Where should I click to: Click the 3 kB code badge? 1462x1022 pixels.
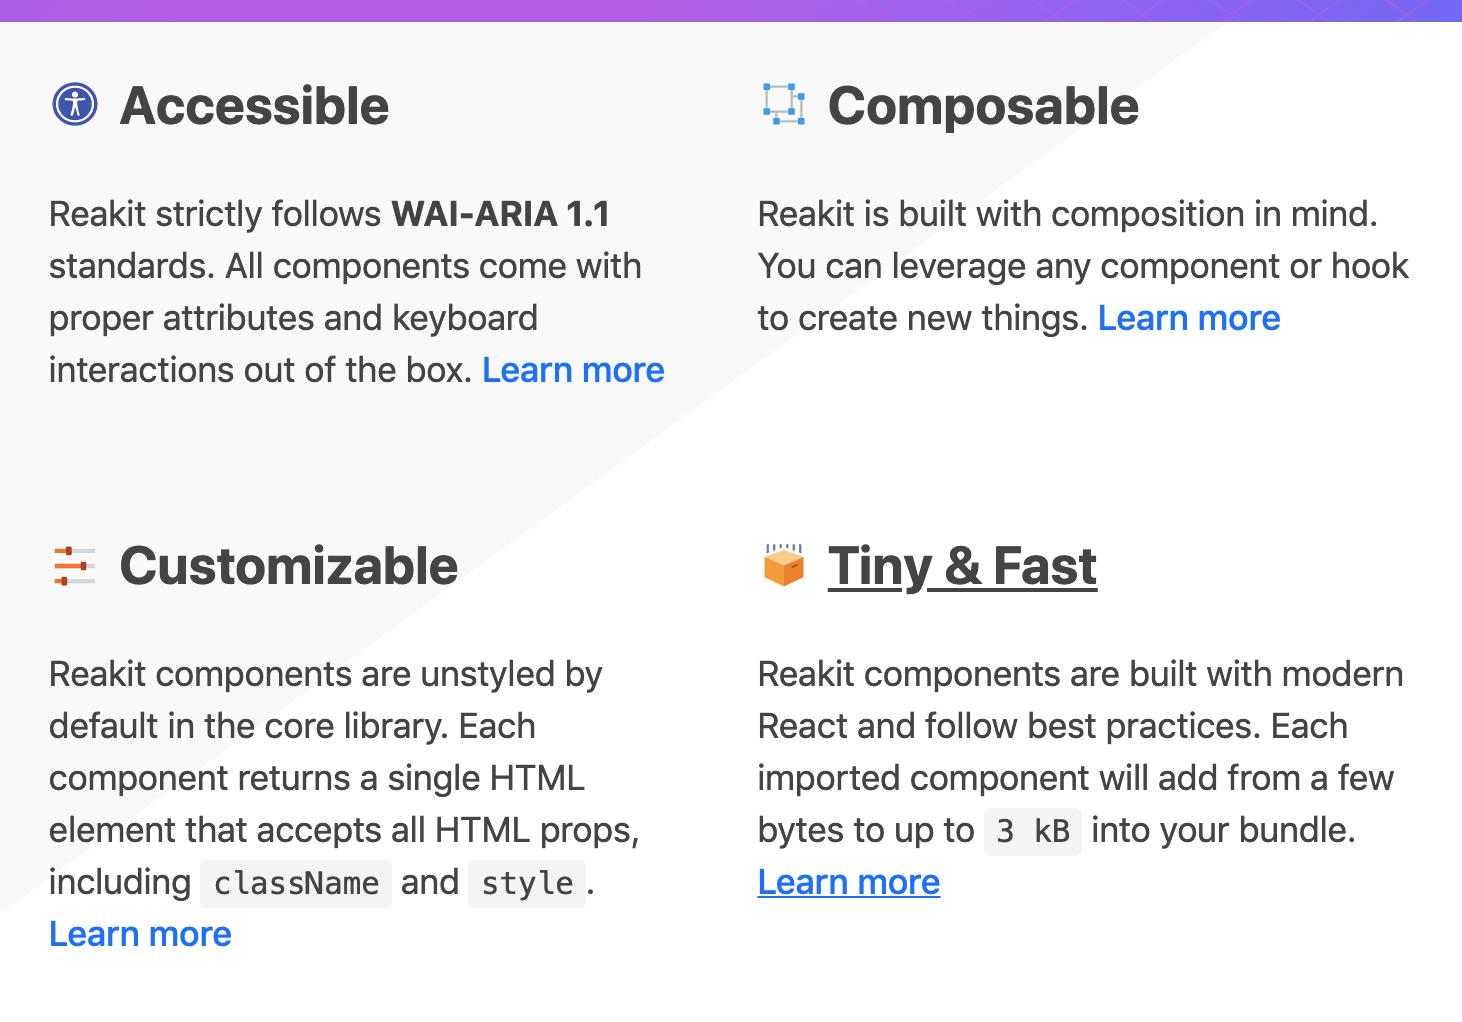[x=1033, y=831]
